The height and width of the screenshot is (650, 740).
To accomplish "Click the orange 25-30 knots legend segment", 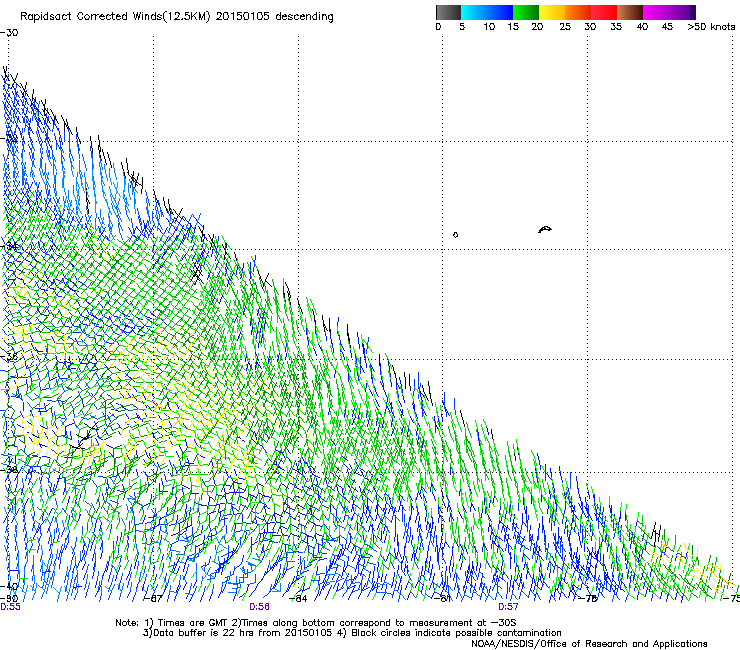I will (578, 12).
